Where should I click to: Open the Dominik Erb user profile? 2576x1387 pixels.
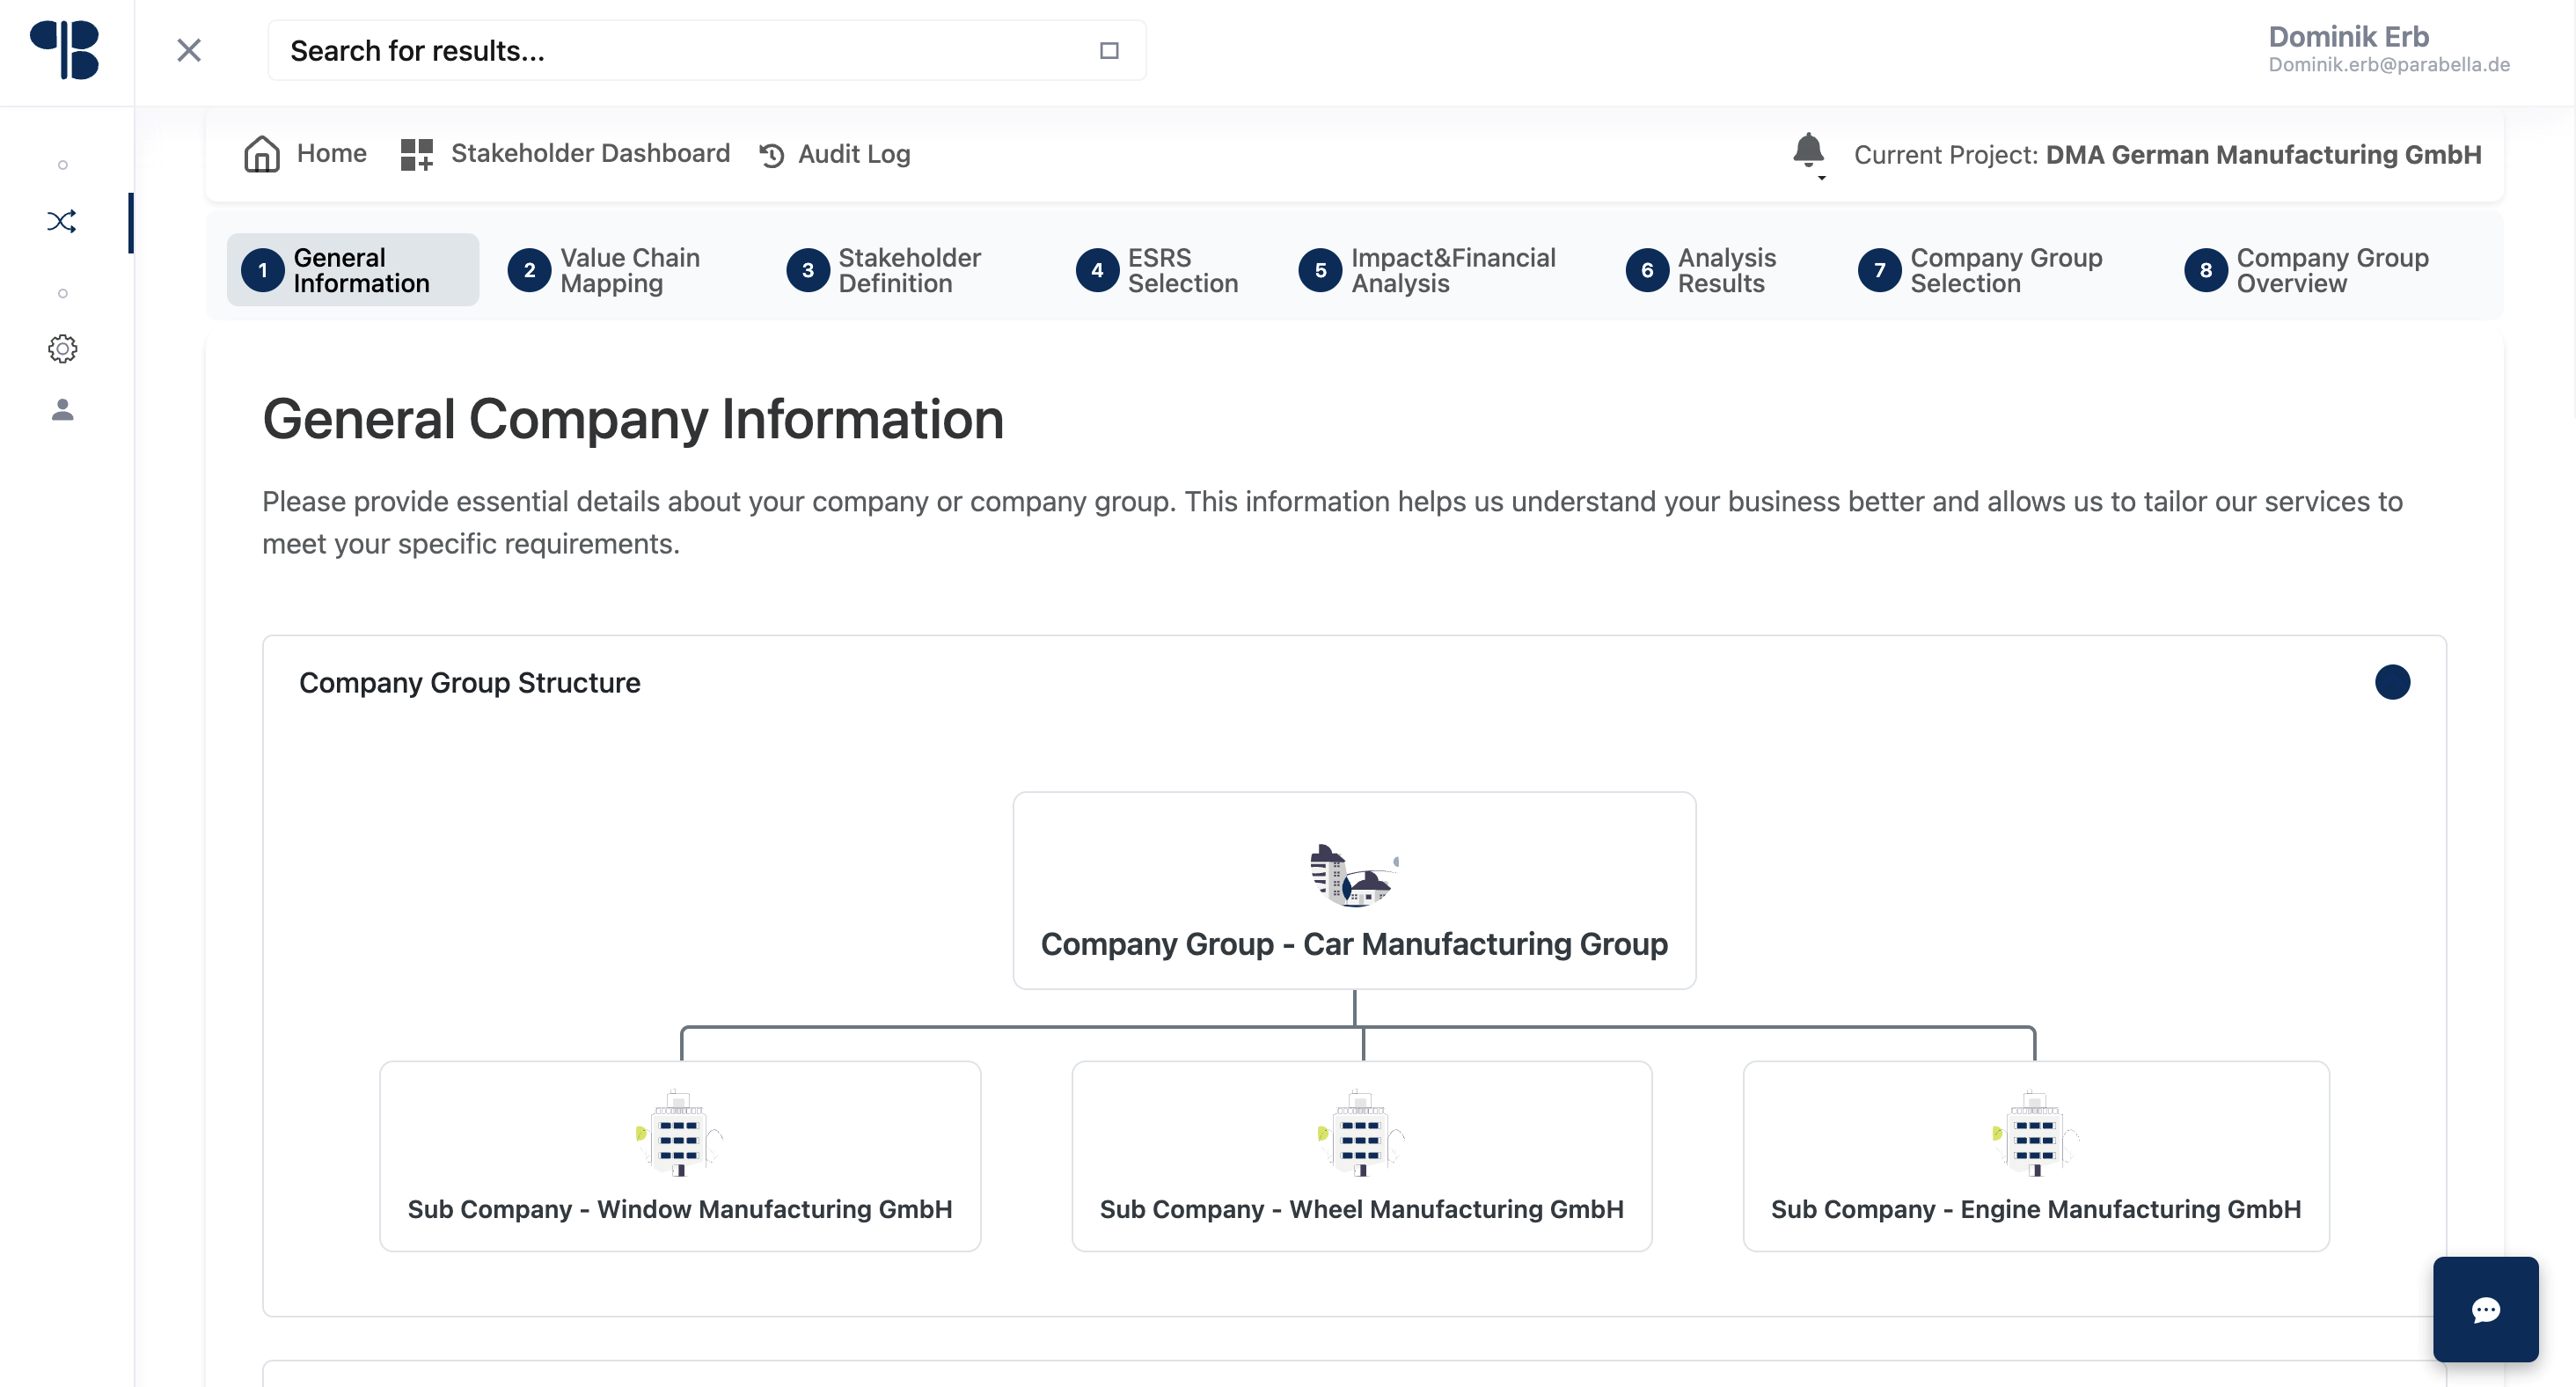[2388, 49]
